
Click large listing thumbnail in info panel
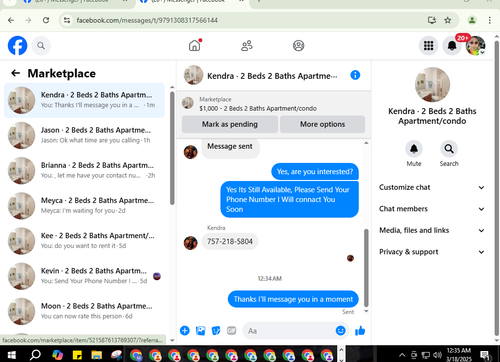pyautogui.click(x=432, y=85)
